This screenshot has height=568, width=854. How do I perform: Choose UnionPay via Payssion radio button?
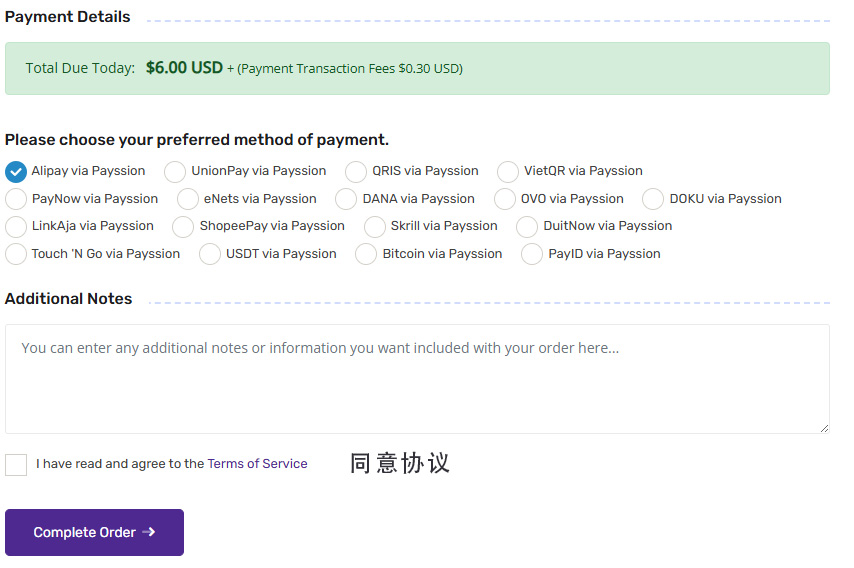pyautogui.click(x=175, y=171)
